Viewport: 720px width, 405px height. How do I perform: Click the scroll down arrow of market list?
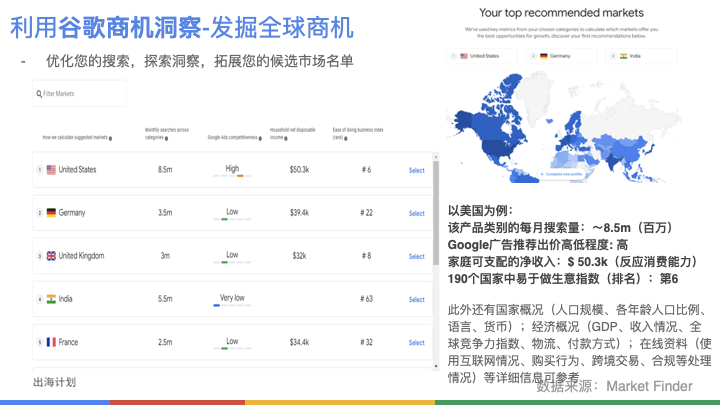pos(436,366)
